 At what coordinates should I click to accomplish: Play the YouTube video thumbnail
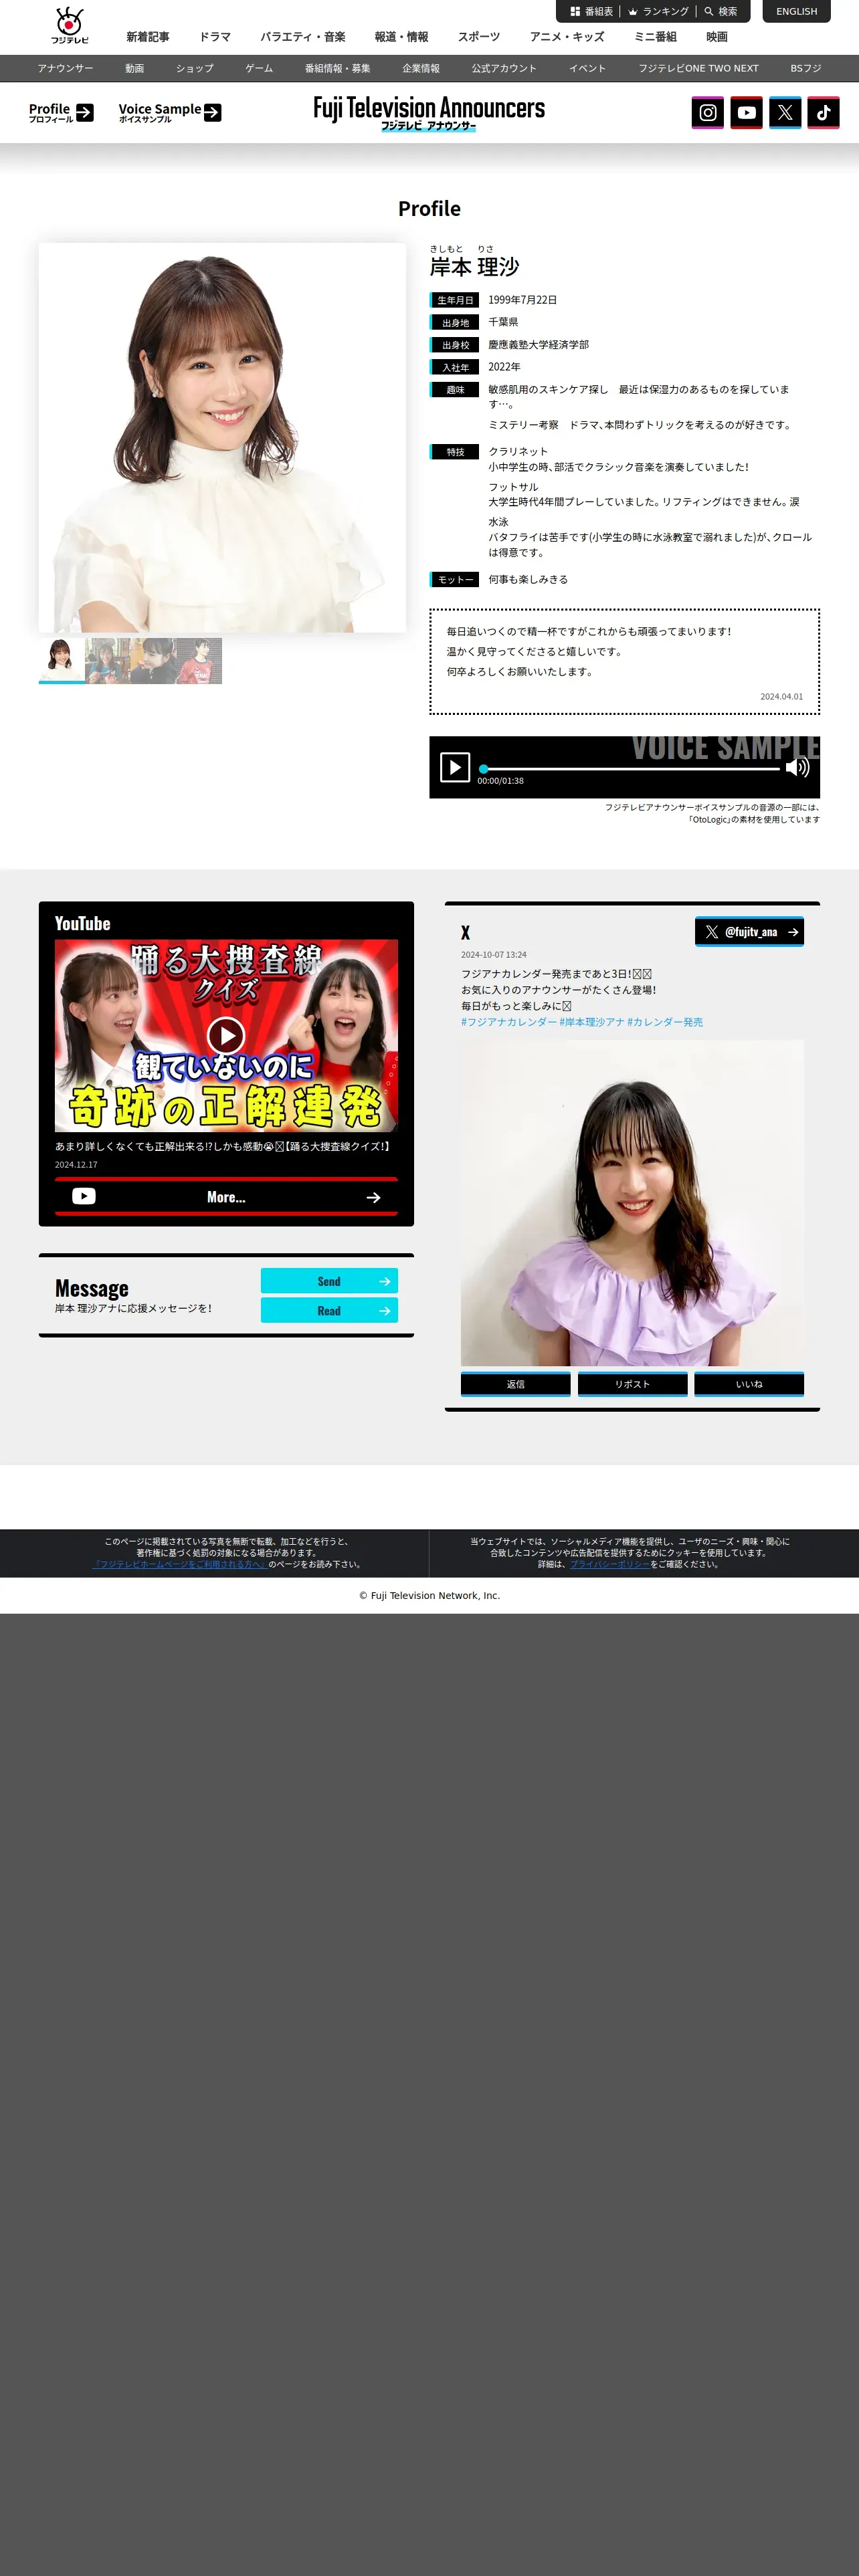pyautogui.click(x=226, y=1035)
